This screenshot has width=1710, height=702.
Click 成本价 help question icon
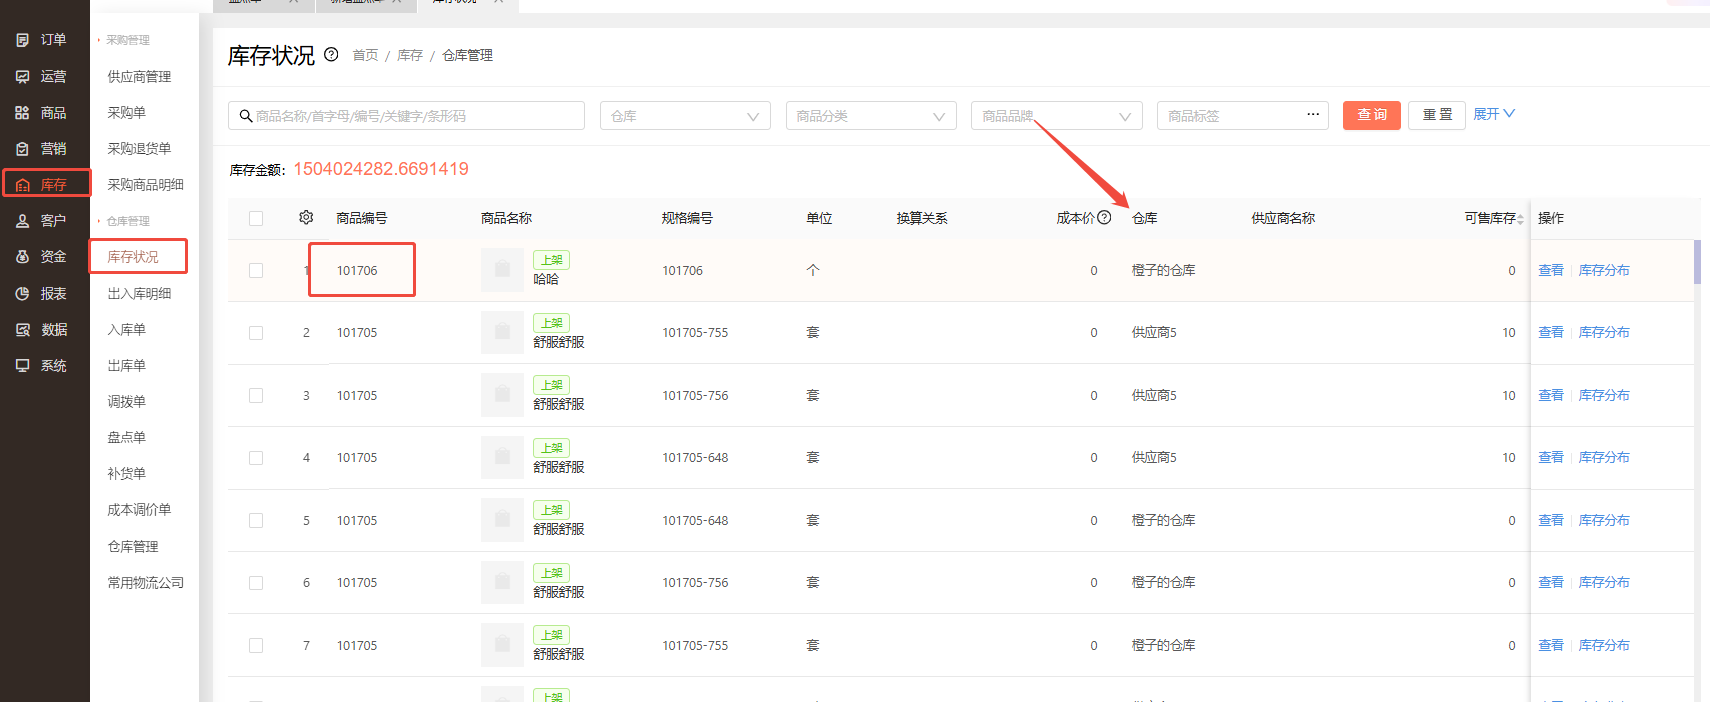tap(1104, 217)
